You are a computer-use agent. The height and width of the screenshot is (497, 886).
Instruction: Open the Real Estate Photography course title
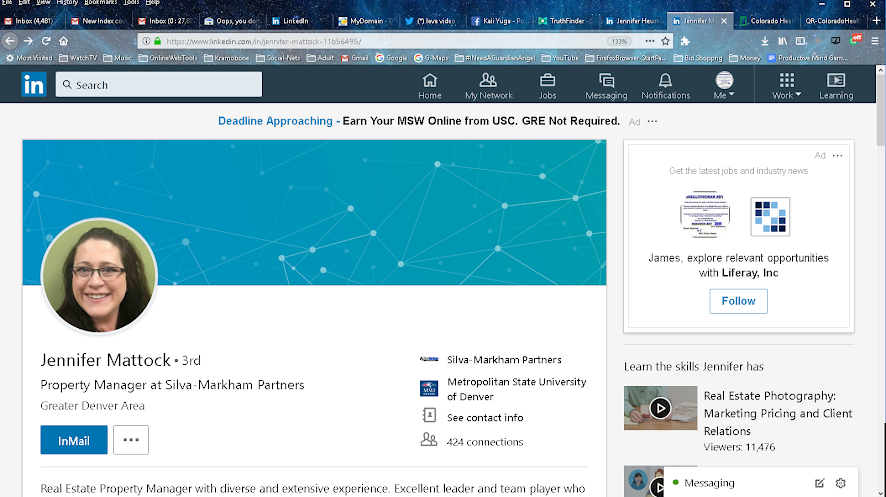[778, 413]
